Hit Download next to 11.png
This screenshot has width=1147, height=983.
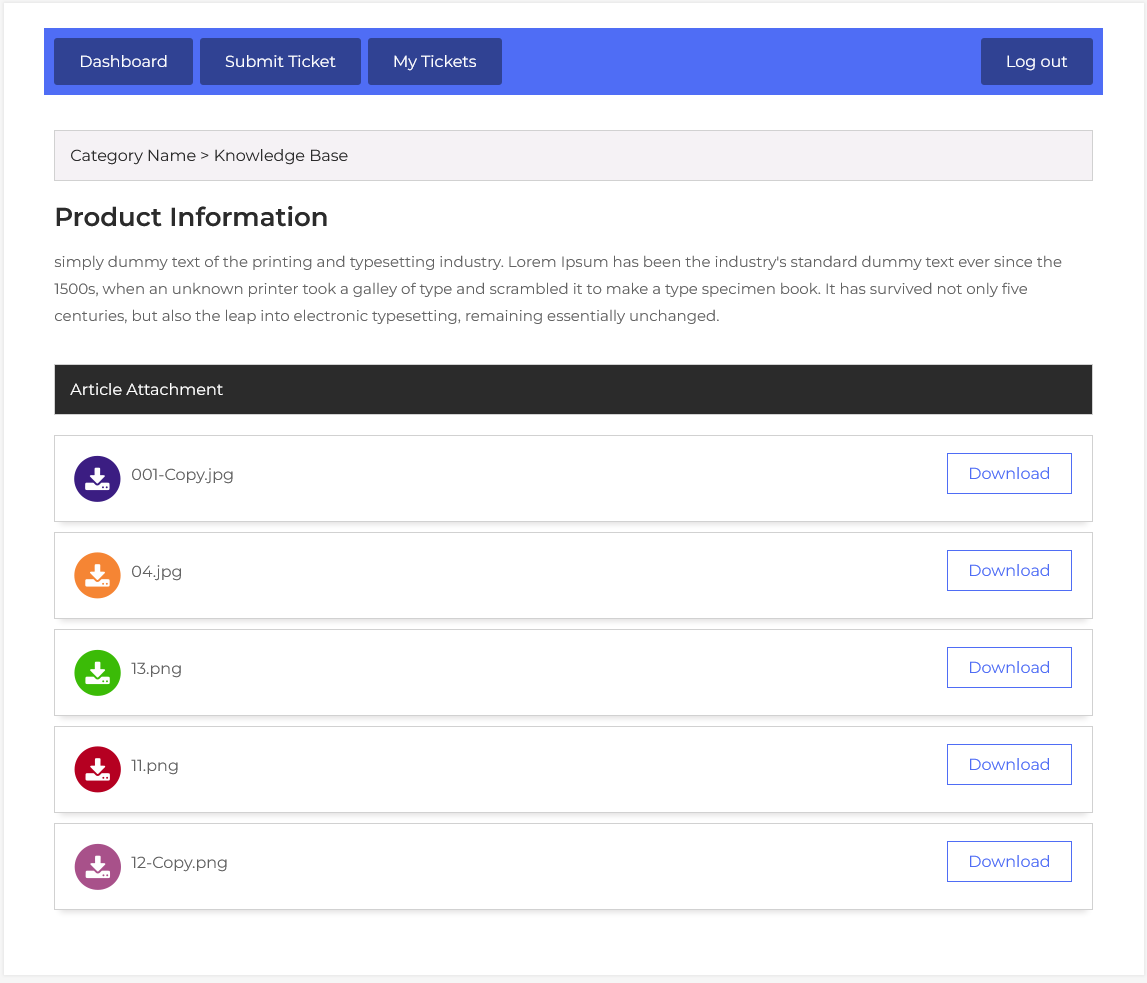coord(1008,765)
